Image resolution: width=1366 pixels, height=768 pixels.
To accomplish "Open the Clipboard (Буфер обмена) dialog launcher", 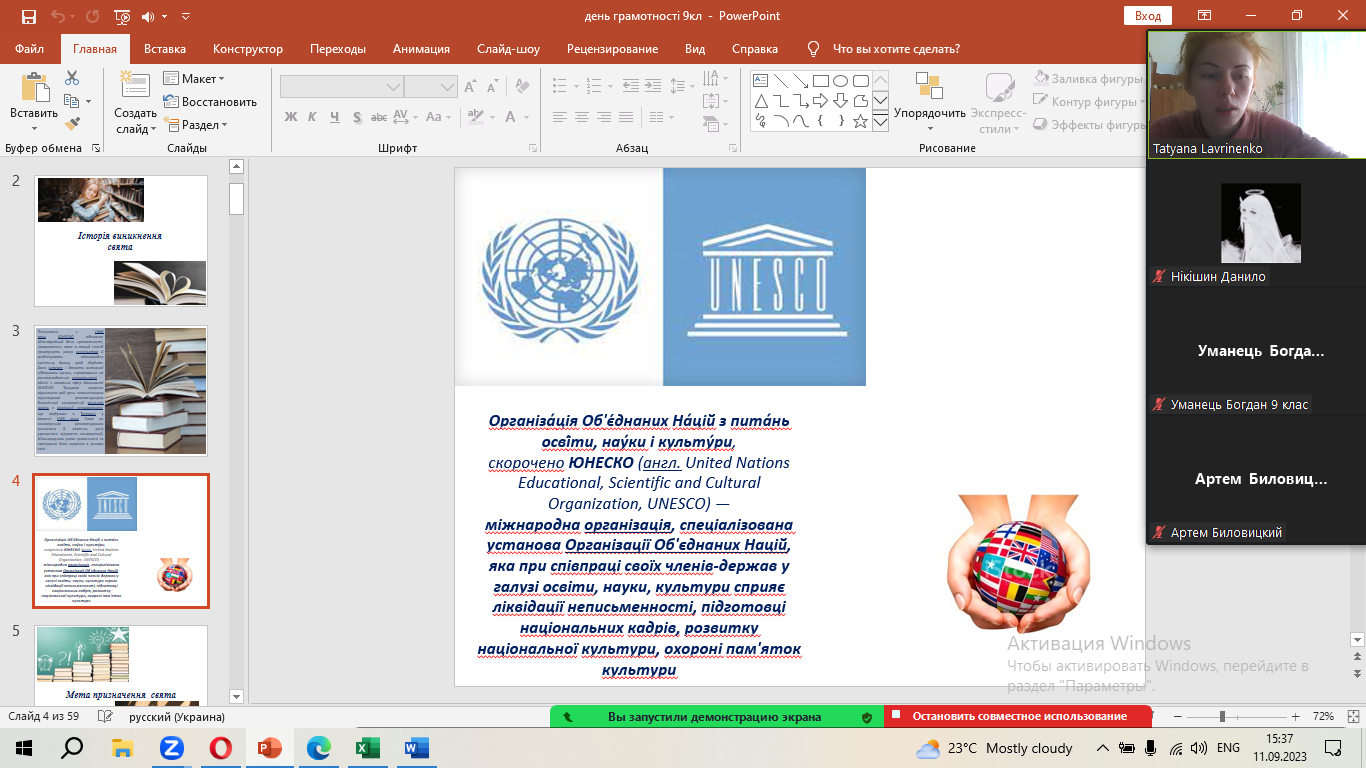I will (96, 148).
